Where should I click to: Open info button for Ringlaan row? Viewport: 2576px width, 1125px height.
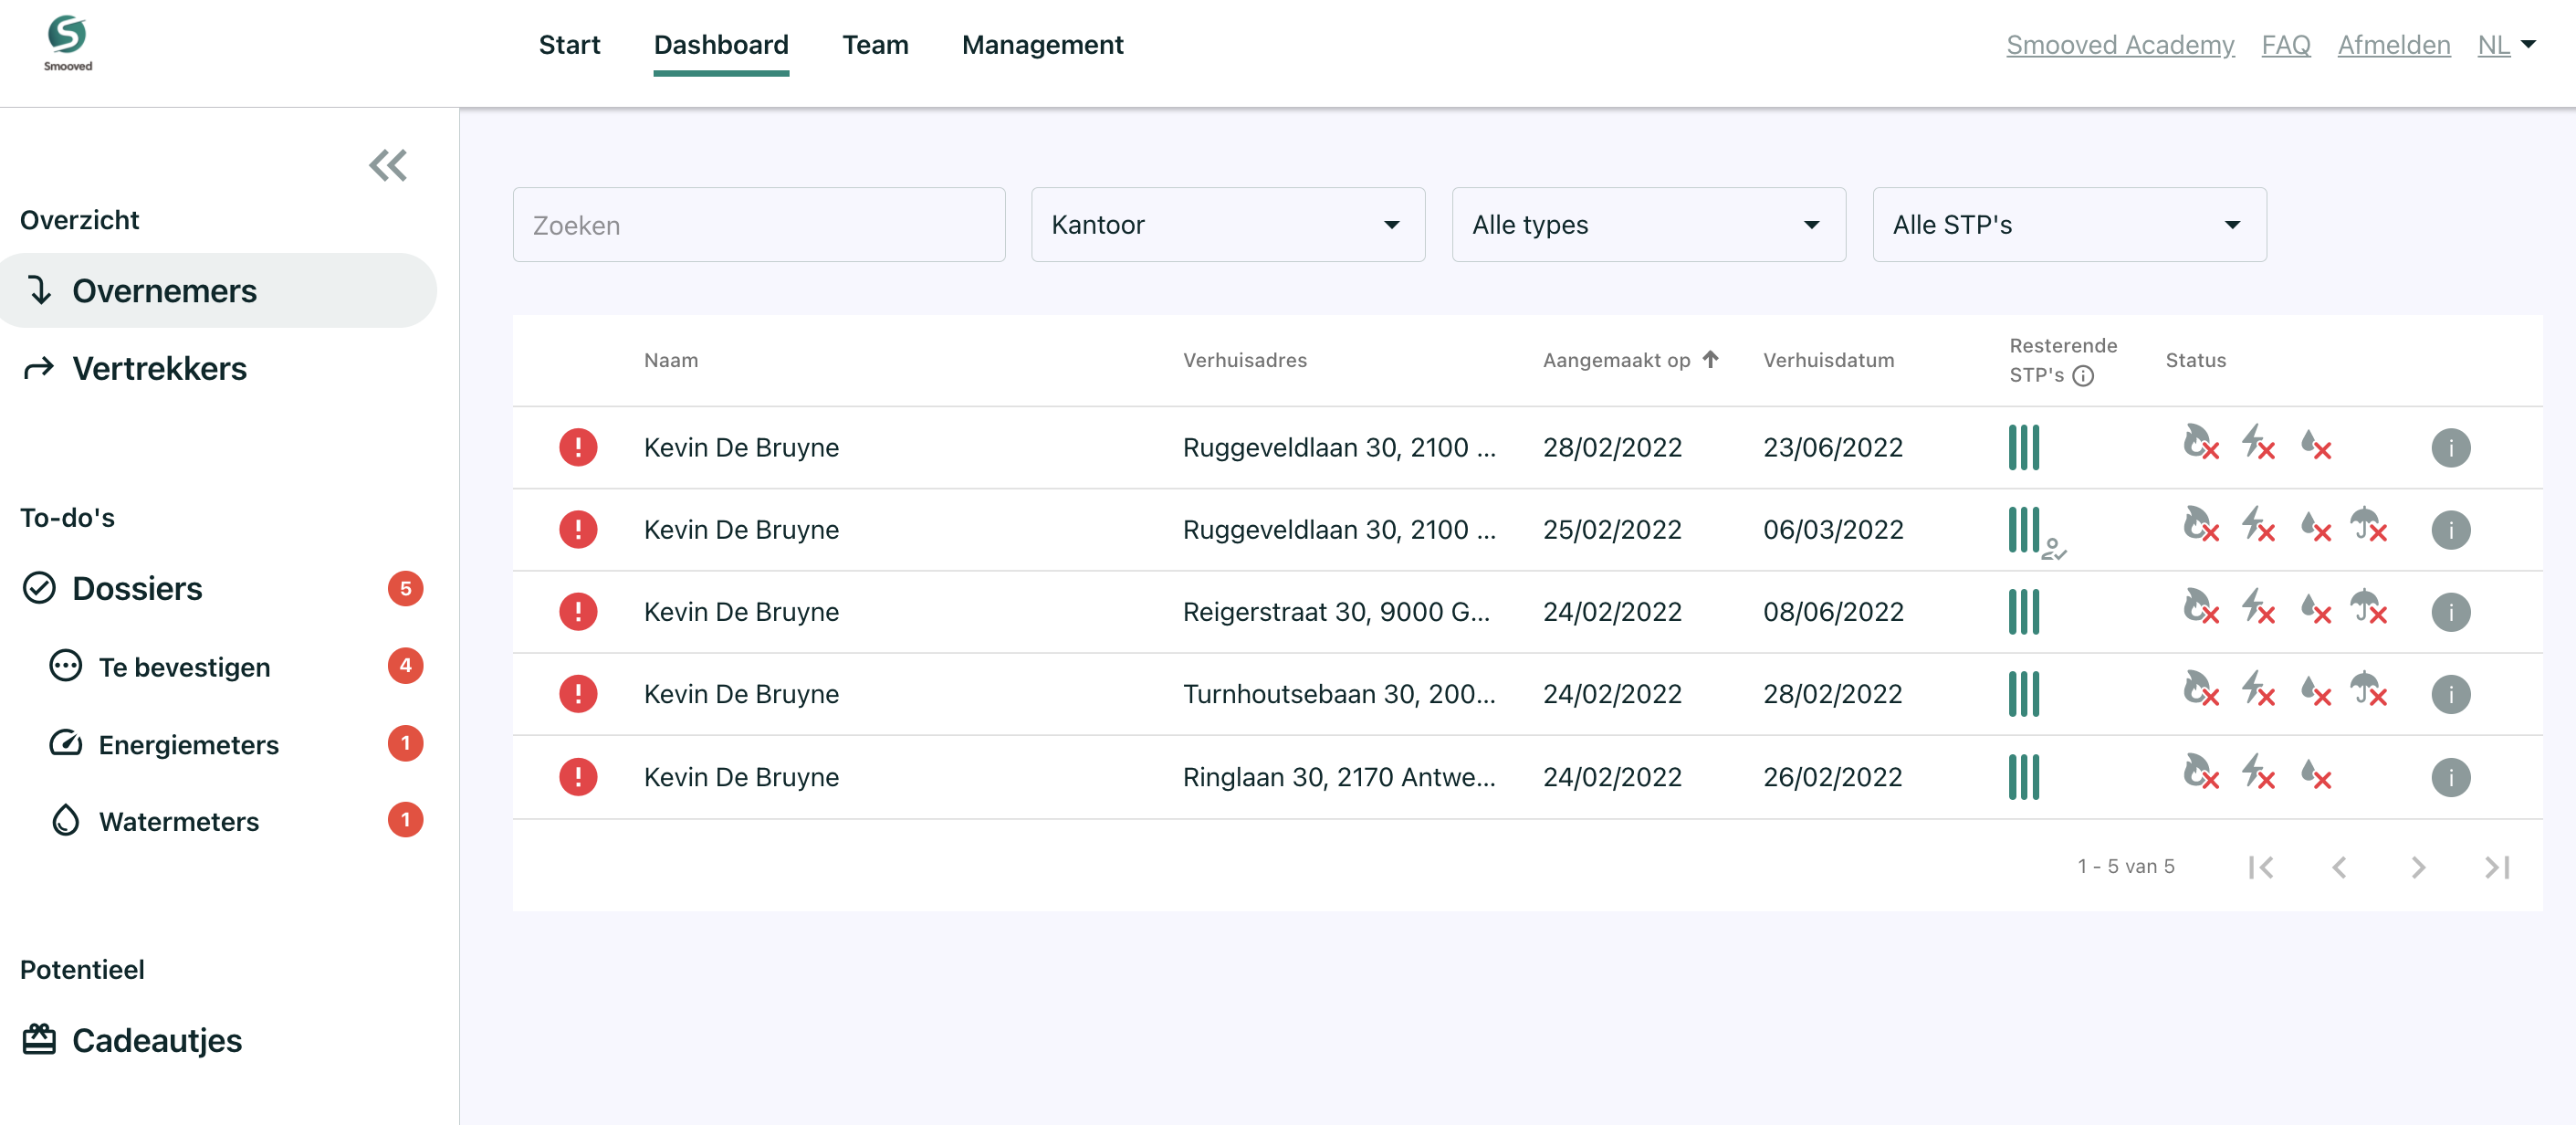(2451, 777)
